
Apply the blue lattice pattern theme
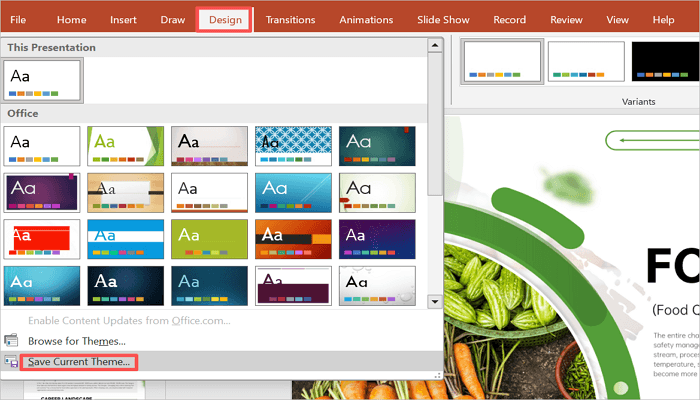pyautogui.click(x=293, y=146)
